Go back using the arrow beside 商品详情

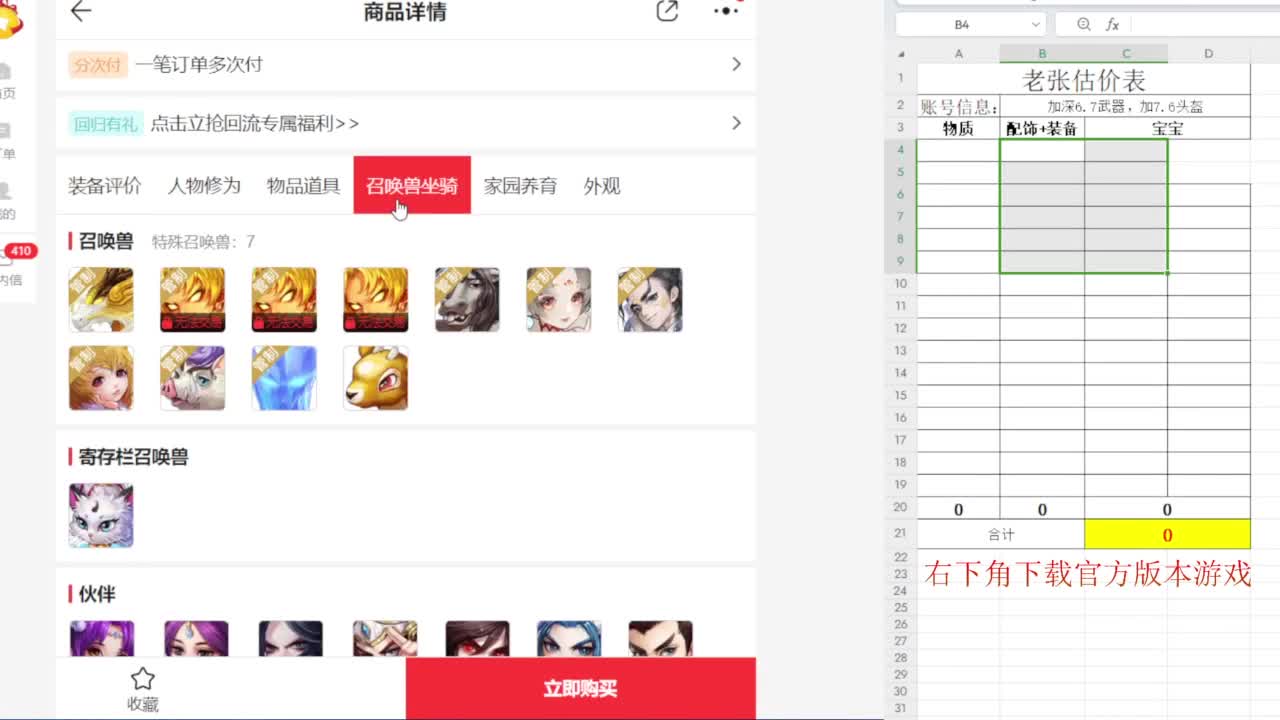(x=81, y=12)
